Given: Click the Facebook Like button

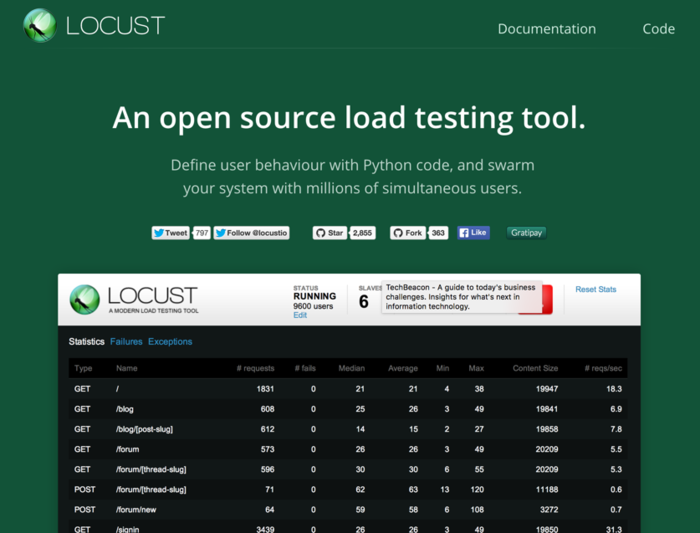Looking at the screenshot, I should click(473, 233).
